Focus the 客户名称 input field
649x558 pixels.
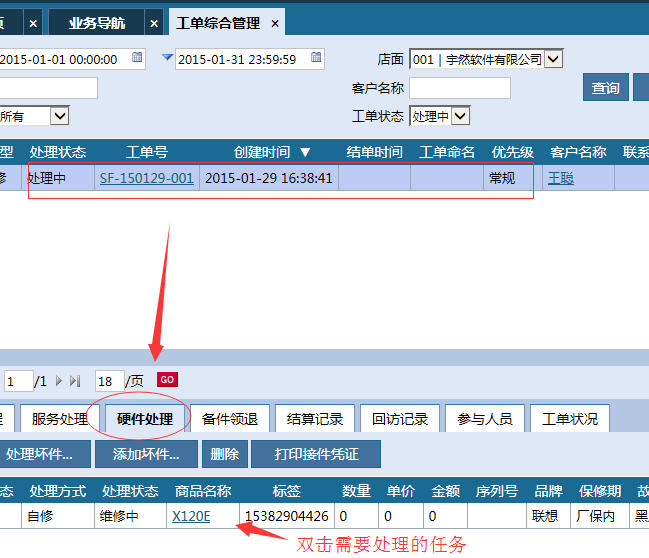(460, 88)
